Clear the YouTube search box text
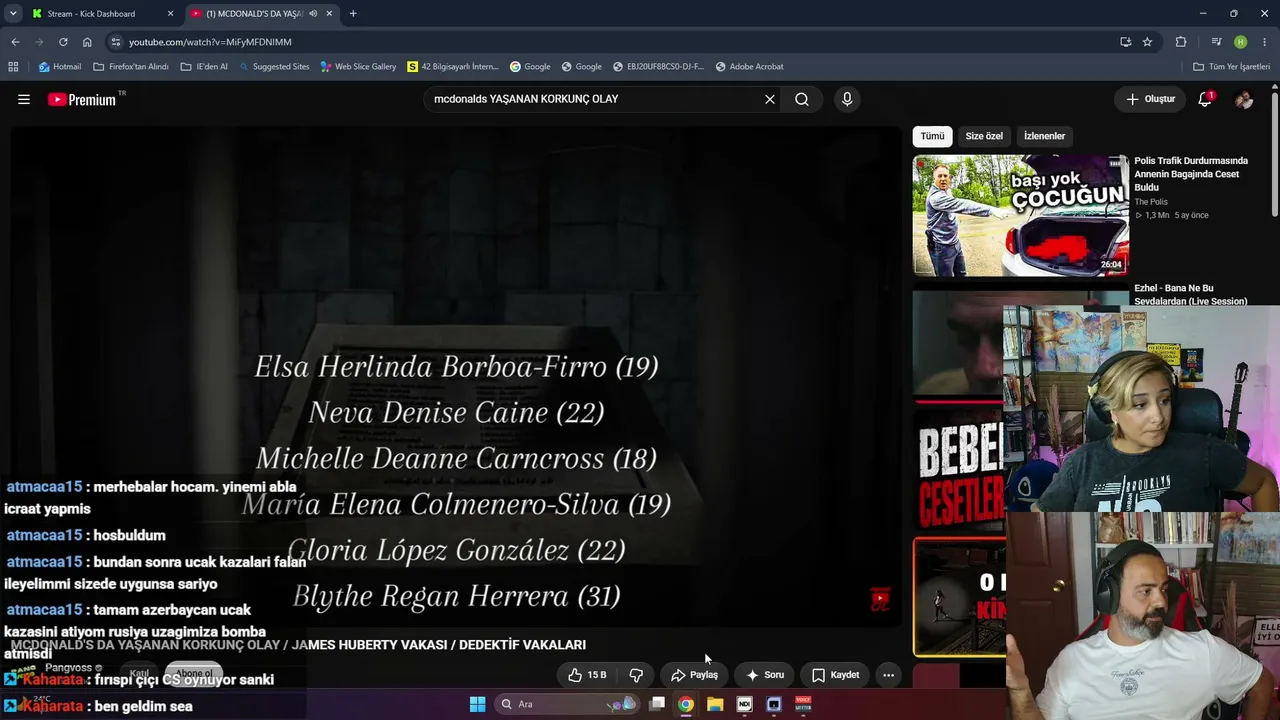The width and height of the screenshot is (1280, 720). [770, 99]
